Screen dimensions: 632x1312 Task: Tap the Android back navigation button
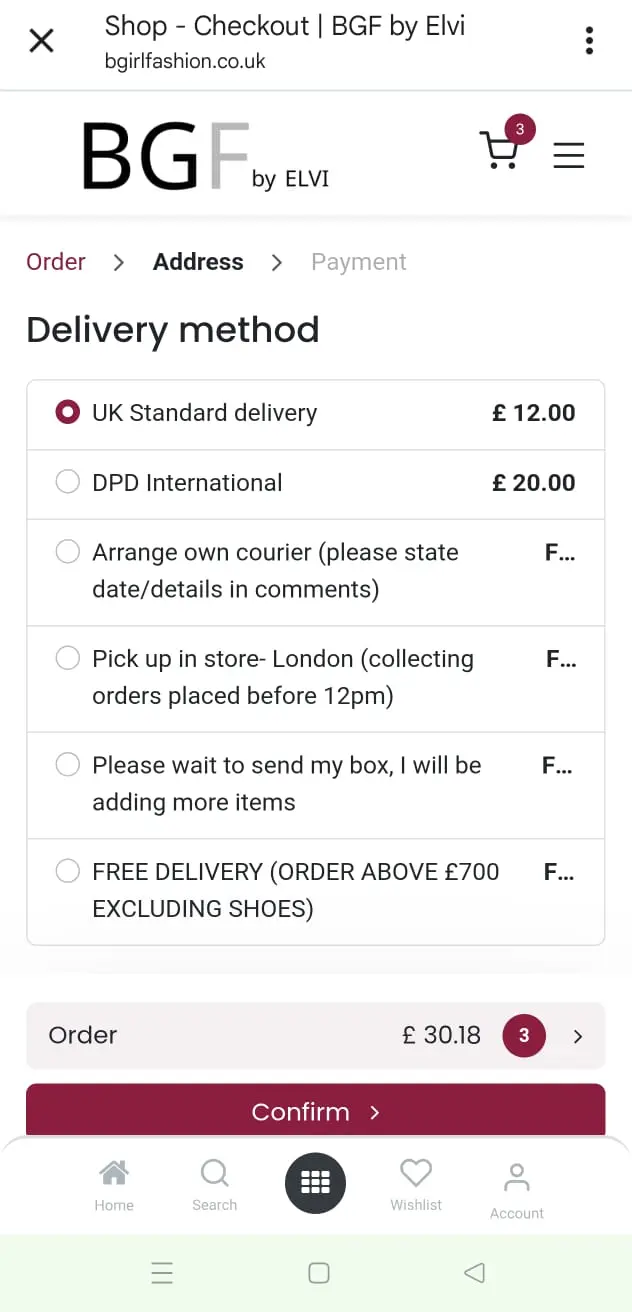point(474,1272)
